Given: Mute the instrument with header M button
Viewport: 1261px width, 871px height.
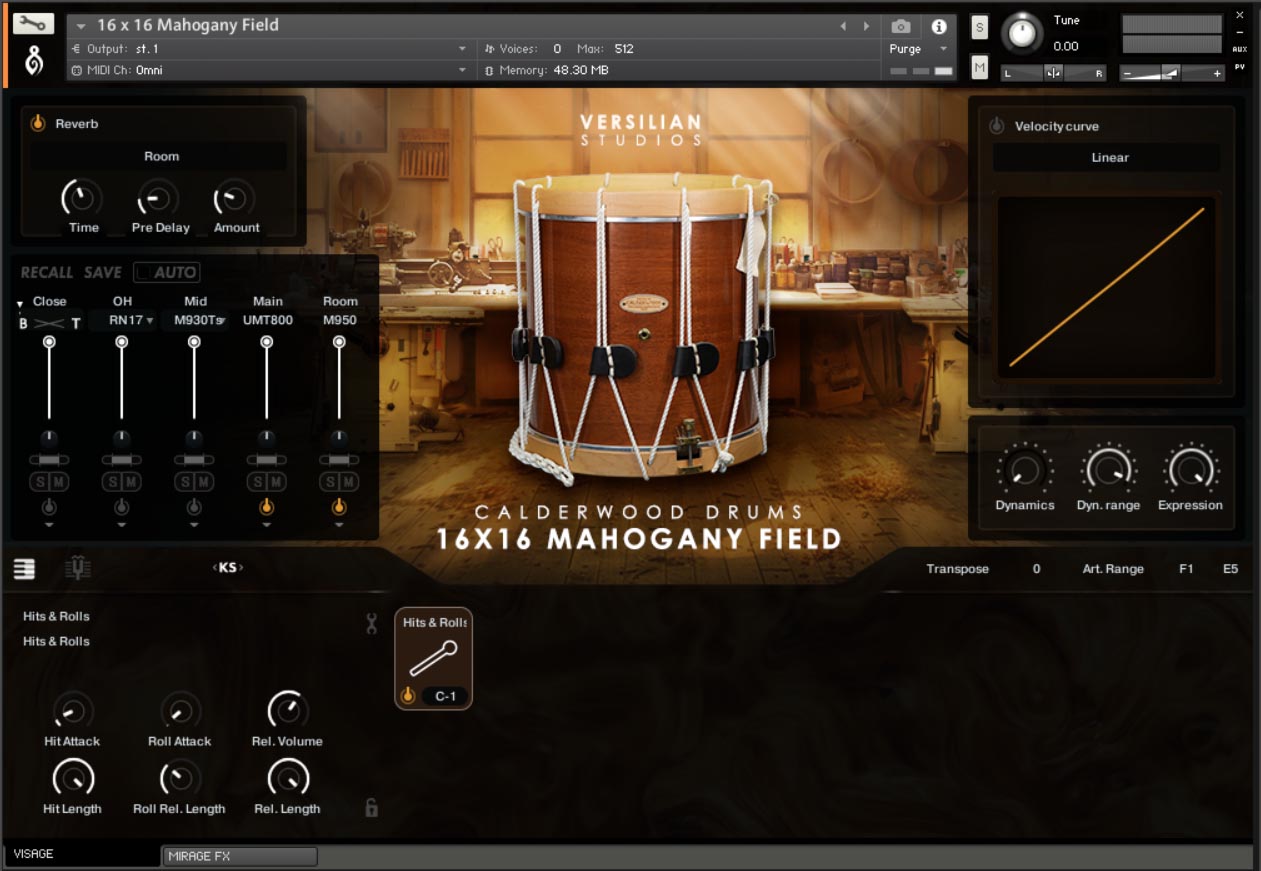Looking at the screenshot, I should pyautogui.click(x=980, y=67).
